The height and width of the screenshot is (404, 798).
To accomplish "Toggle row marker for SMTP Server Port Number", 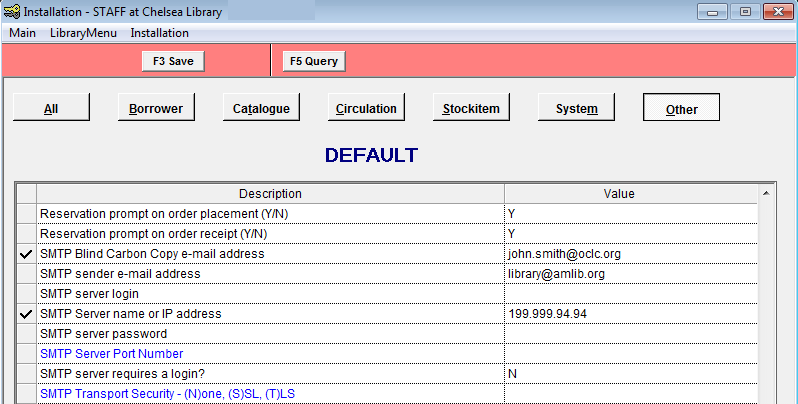I will (26, 354).
